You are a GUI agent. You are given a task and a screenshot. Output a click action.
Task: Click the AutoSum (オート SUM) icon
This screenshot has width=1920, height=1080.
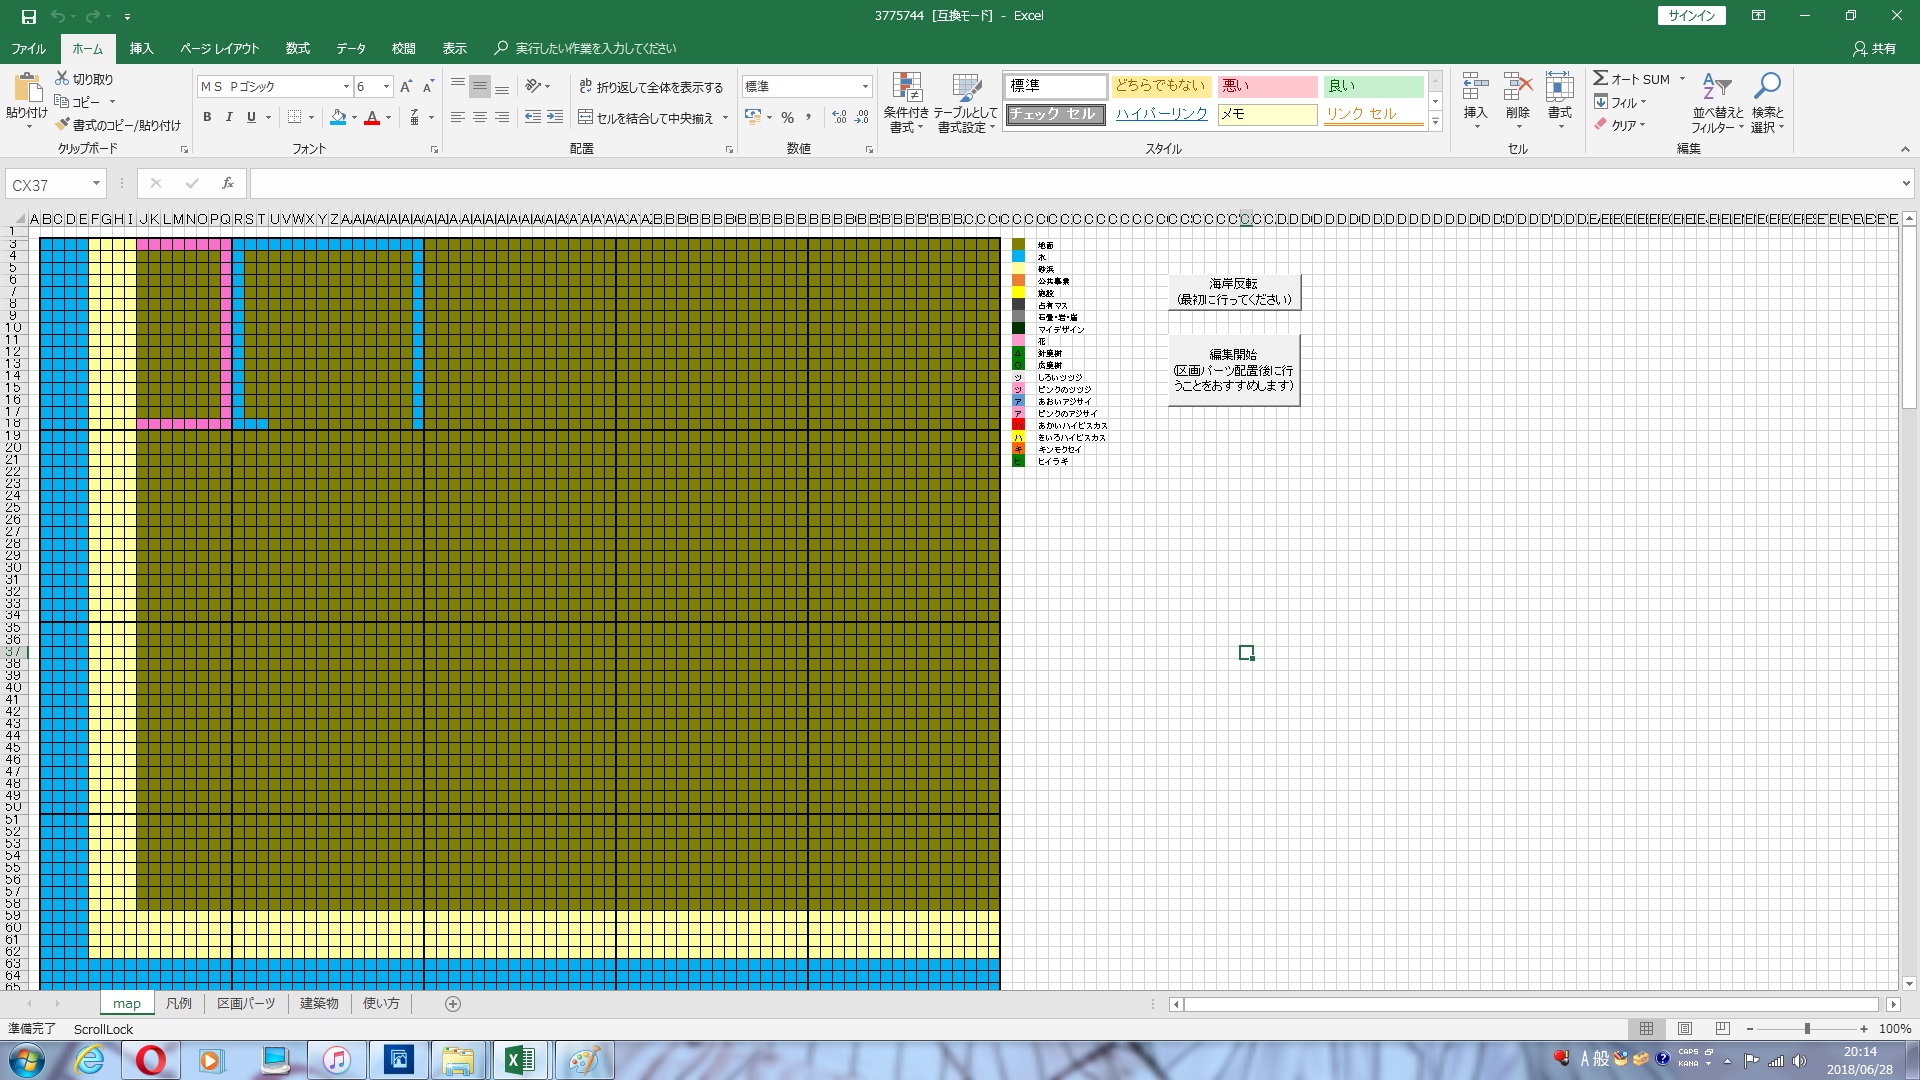[x=1601, y=79]
